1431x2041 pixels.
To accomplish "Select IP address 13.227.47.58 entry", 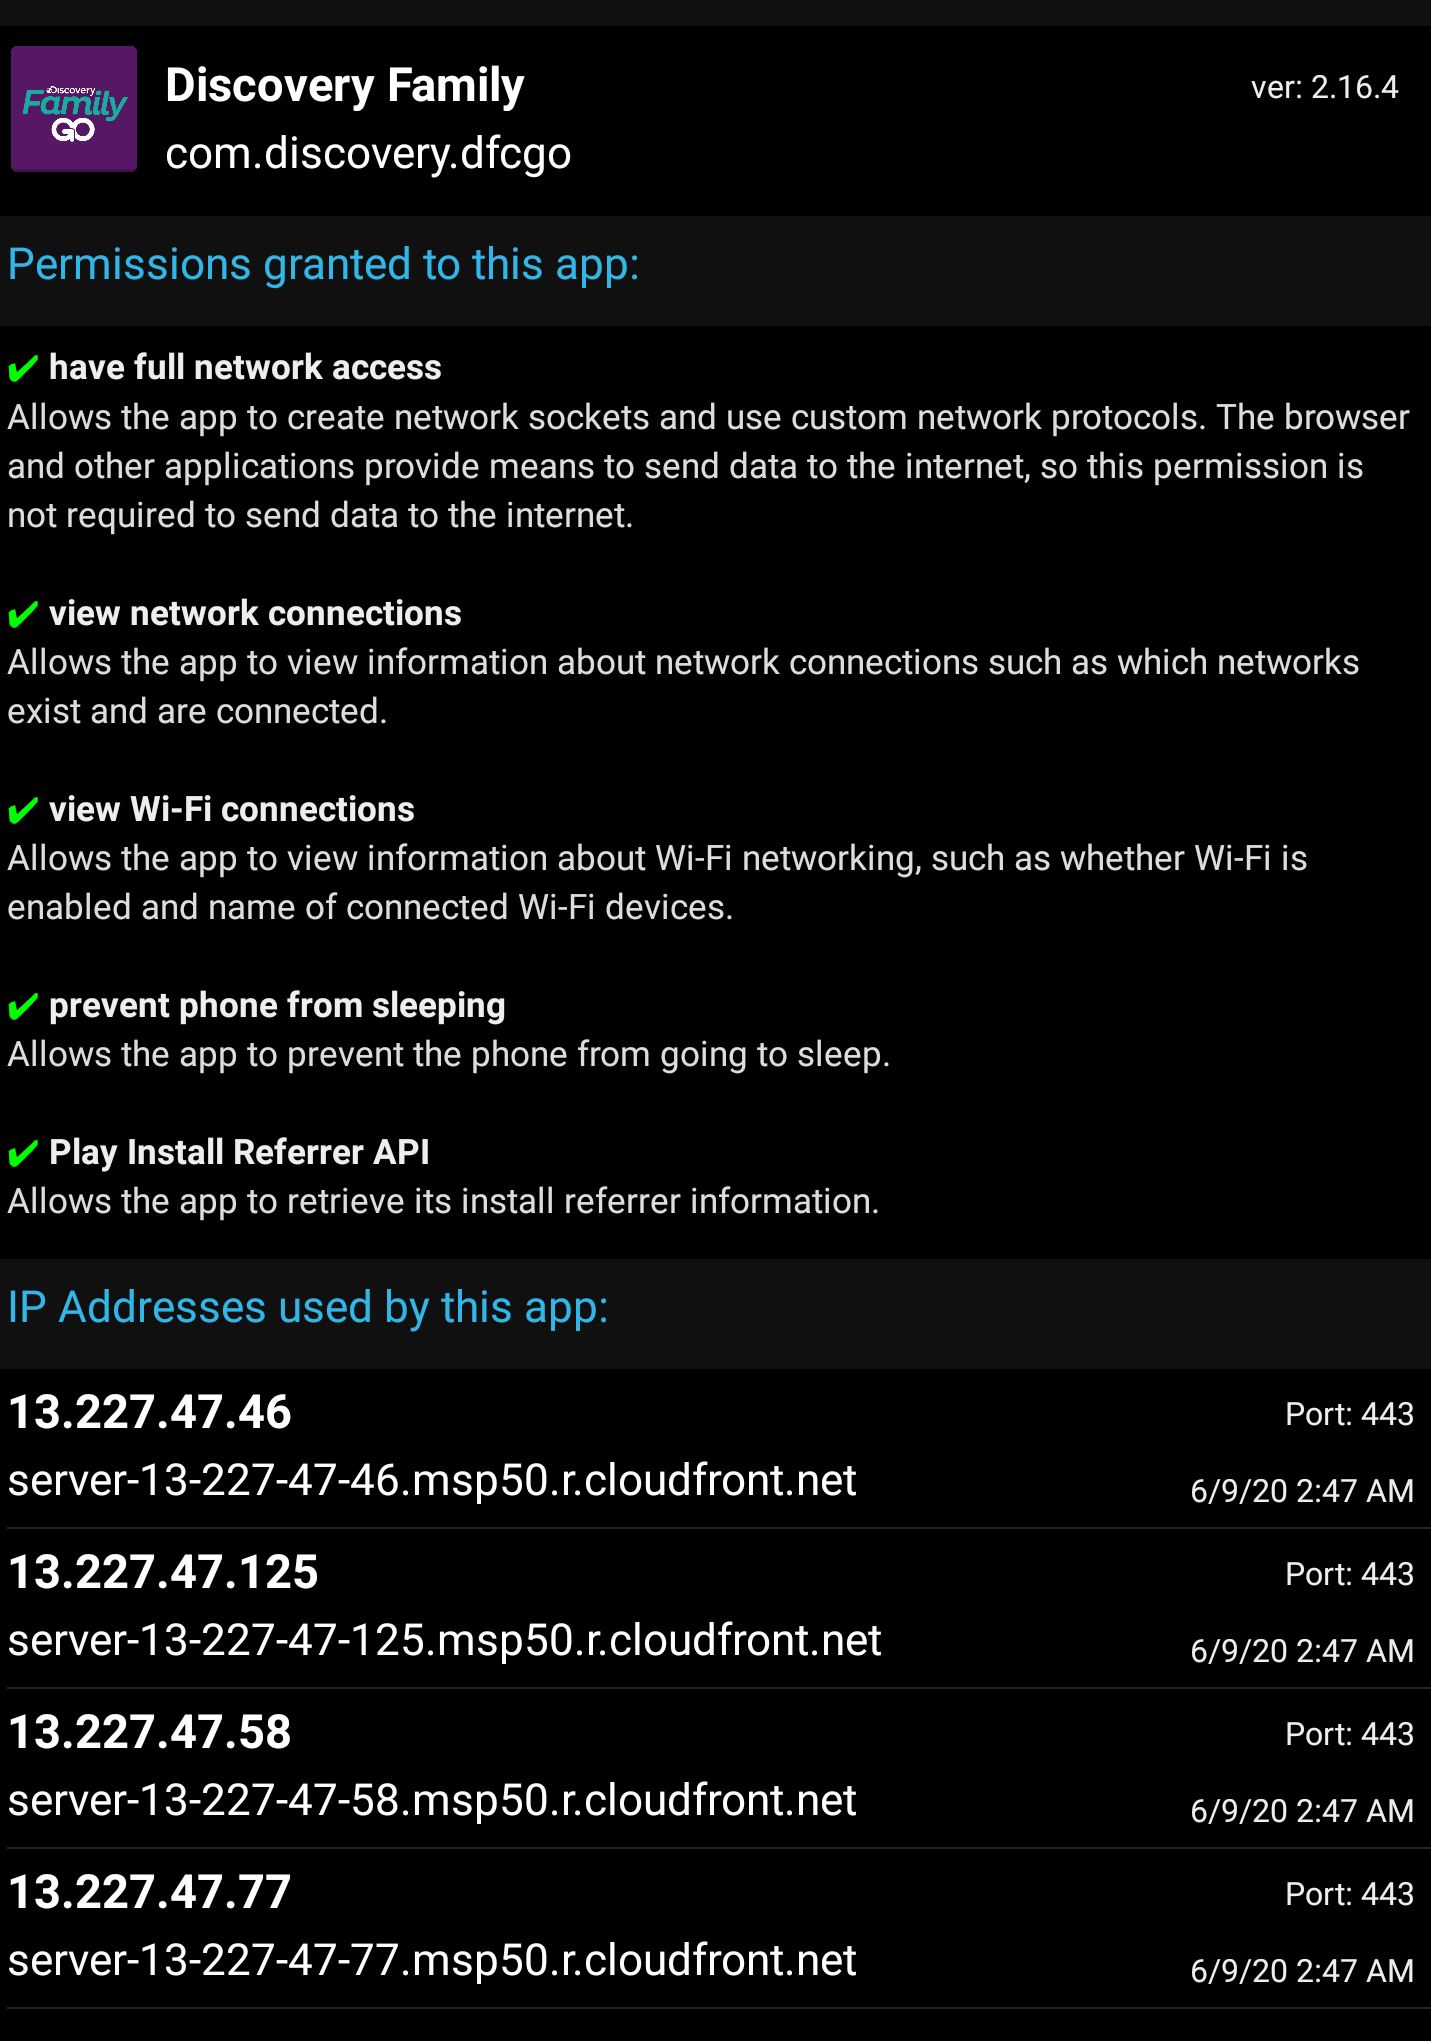I will pyautogui.click(x=150, y=1732).
